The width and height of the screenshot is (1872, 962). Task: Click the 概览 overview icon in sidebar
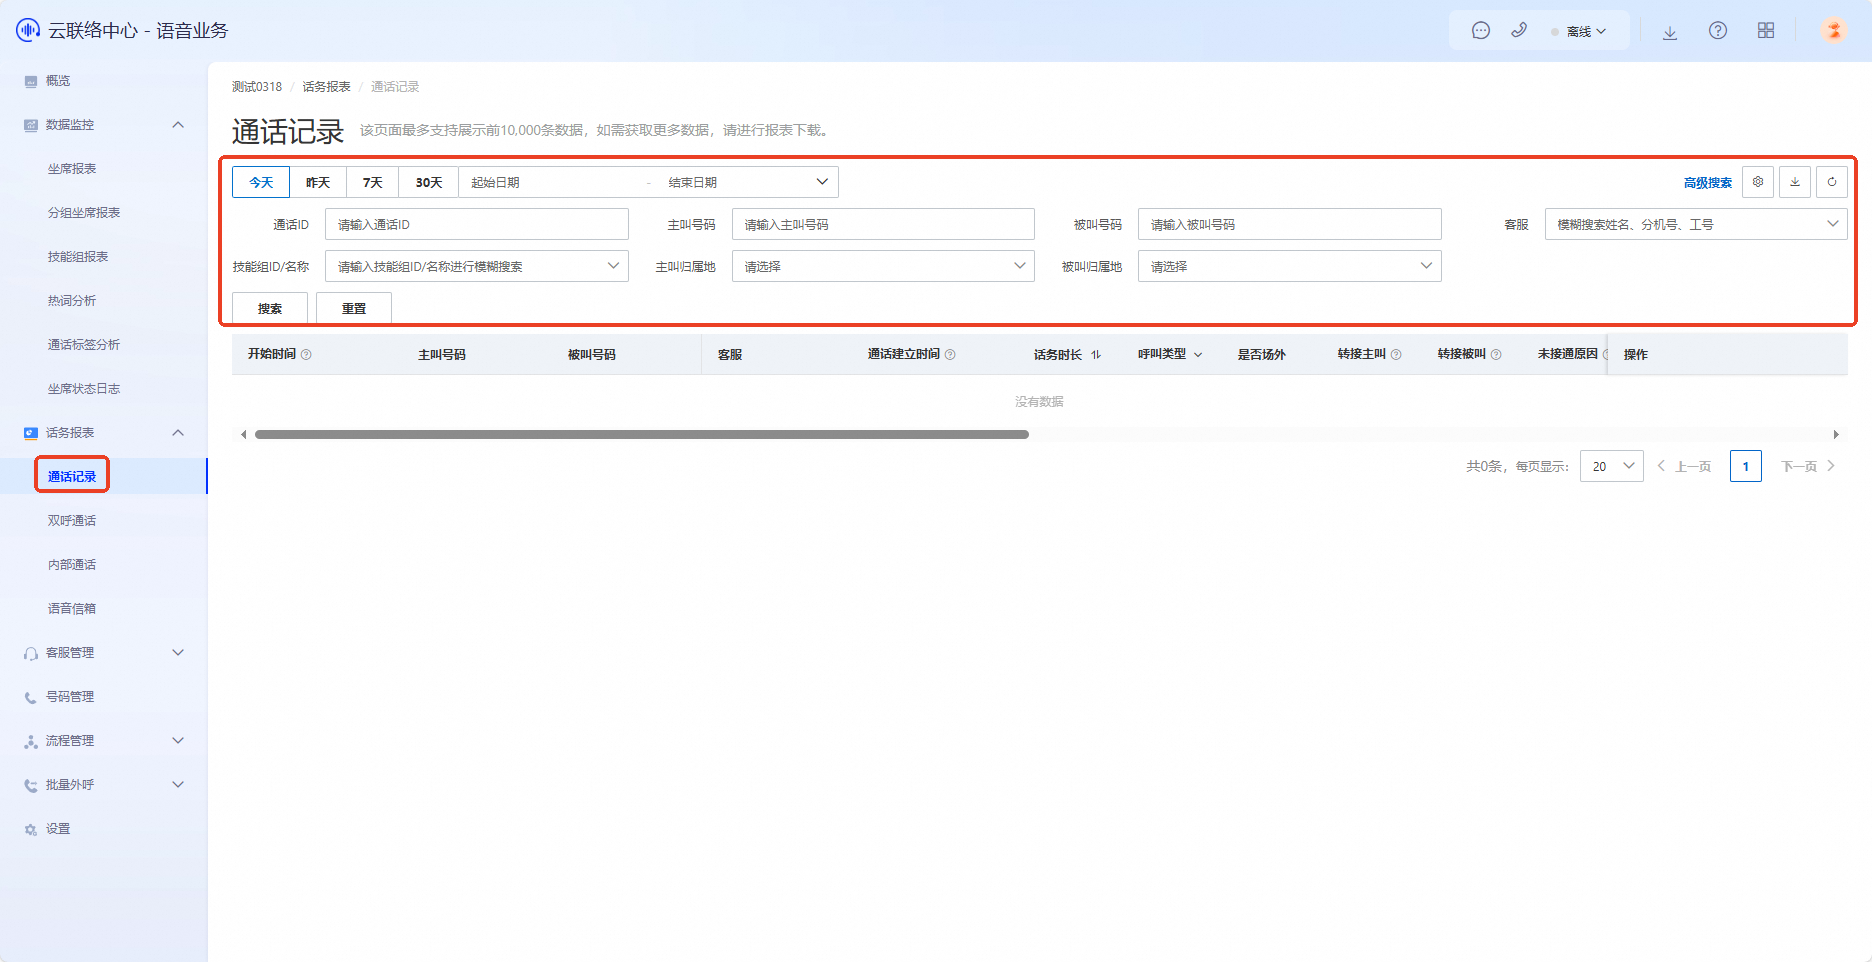click(x=31, y=81)
